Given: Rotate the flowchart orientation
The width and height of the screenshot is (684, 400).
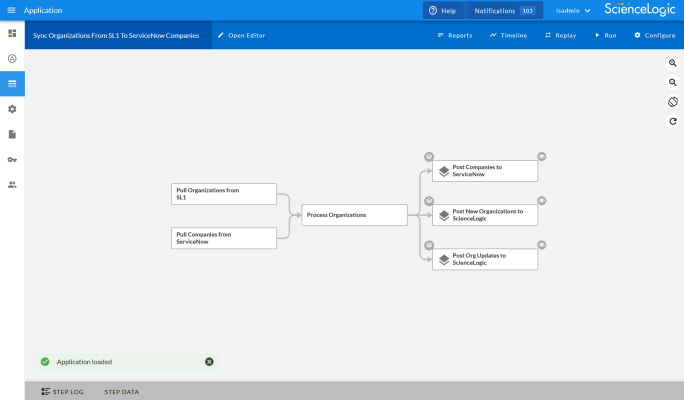Looking at the screenshot, I should click(x=673, y=102).
